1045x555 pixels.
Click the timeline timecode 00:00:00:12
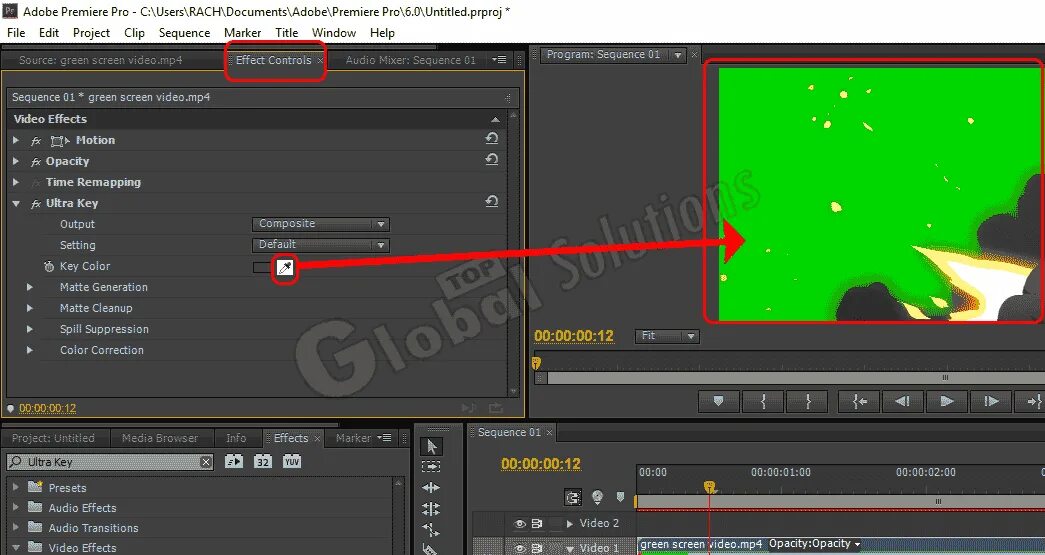click(x=540, y=463)
